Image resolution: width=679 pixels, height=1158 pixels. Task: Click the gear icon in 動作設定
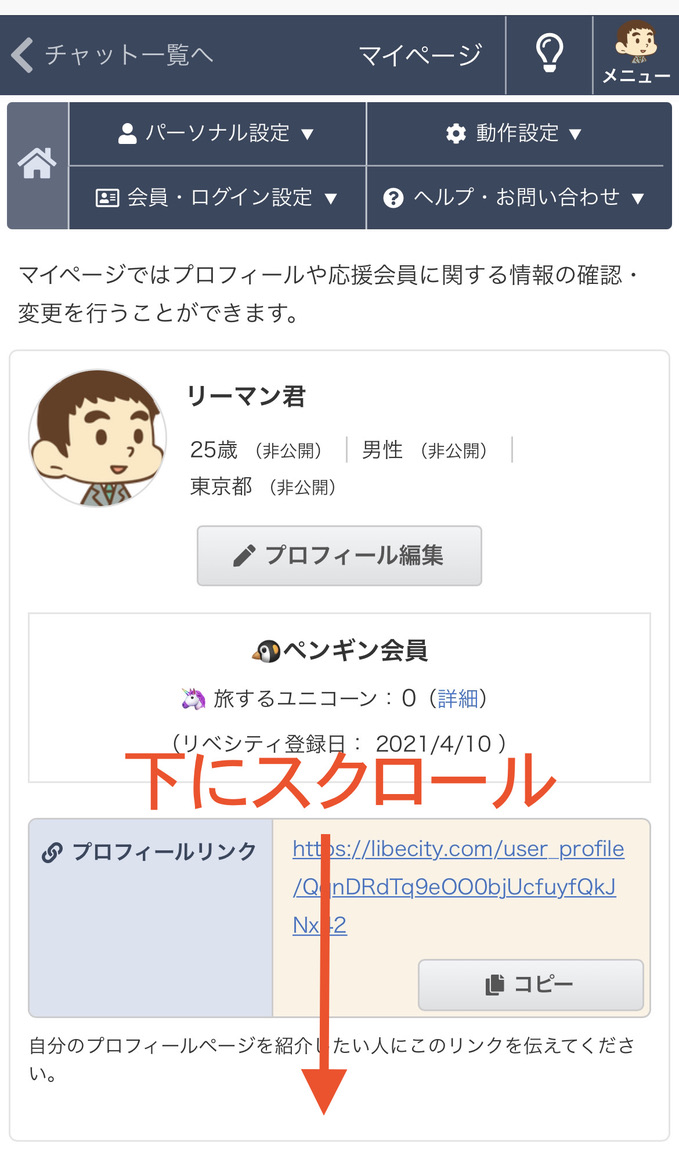pyautogui.click(x=456, y=134)
